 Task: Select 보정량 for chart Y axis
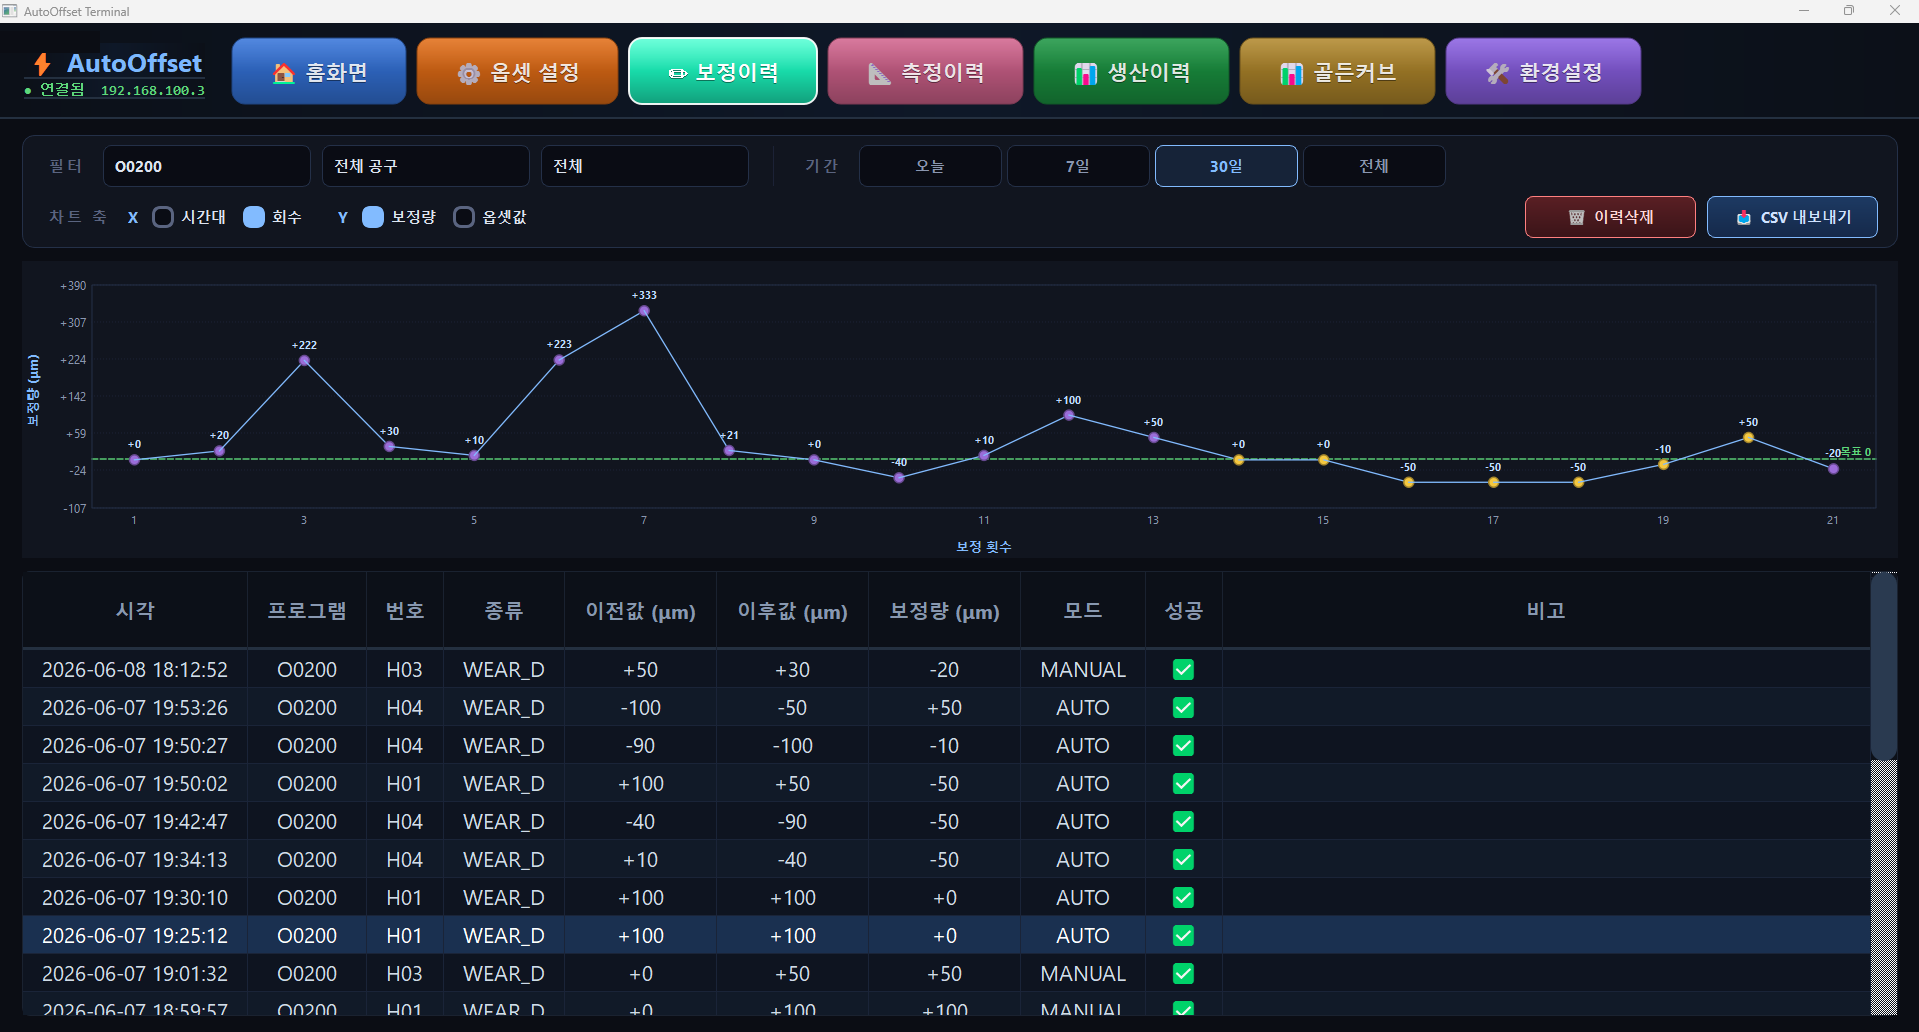[373, 217]
